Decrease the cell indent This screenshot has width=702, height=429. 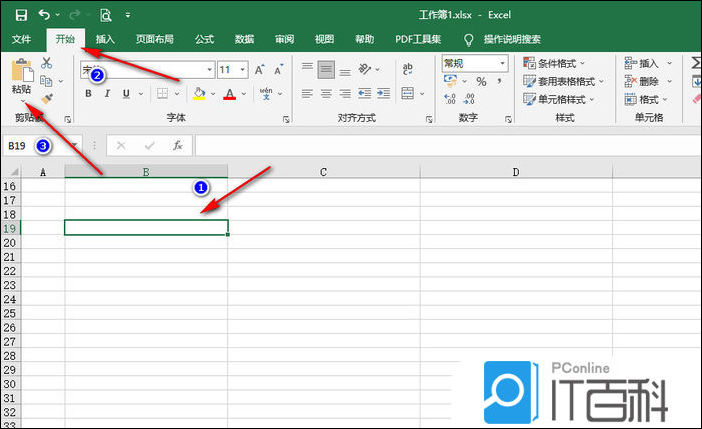pos(364,94)
